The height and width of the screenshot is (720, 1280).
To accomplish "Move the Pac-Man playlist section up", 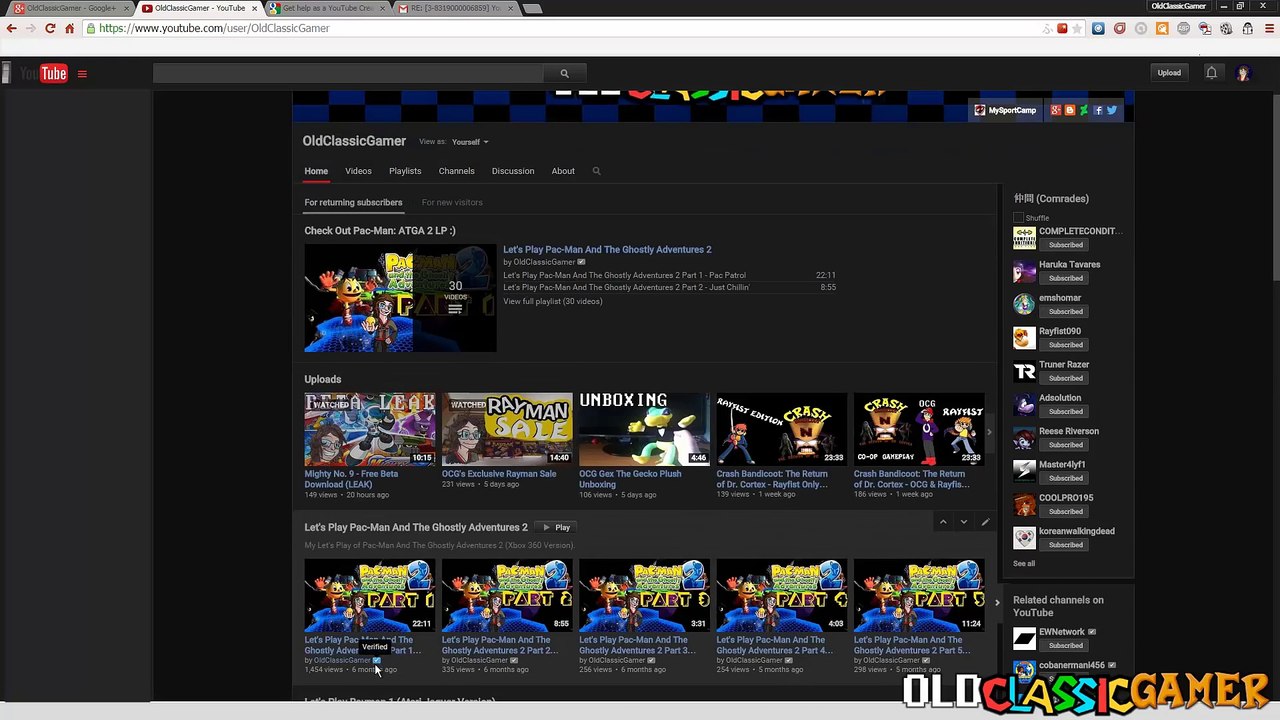I will tap(943, 522).
